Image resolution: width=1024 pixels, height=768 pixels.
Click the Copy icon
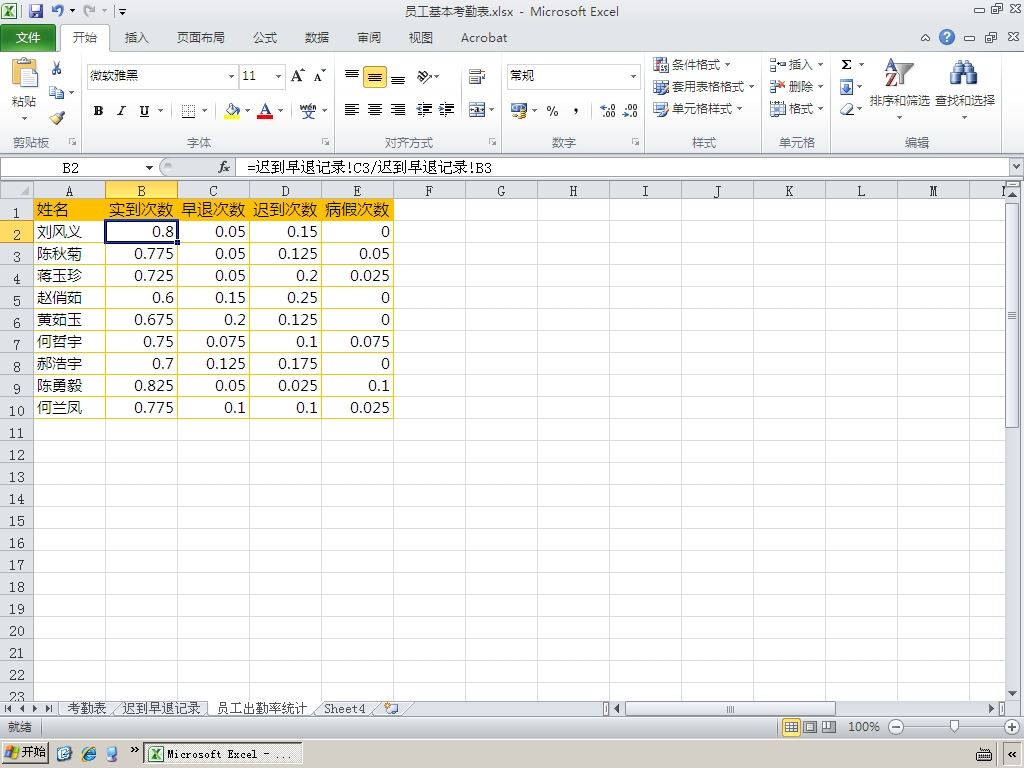[57, 92]
